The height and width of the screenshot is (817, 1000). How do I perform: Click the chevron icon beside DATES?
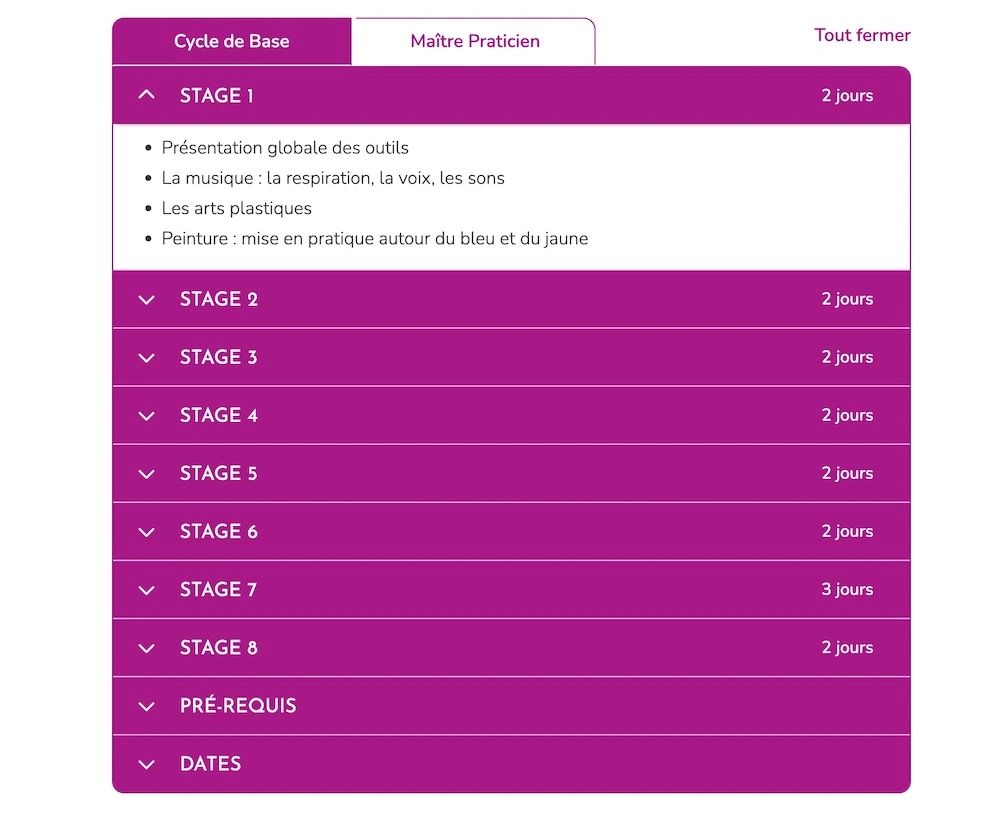(x=147, y=764)
